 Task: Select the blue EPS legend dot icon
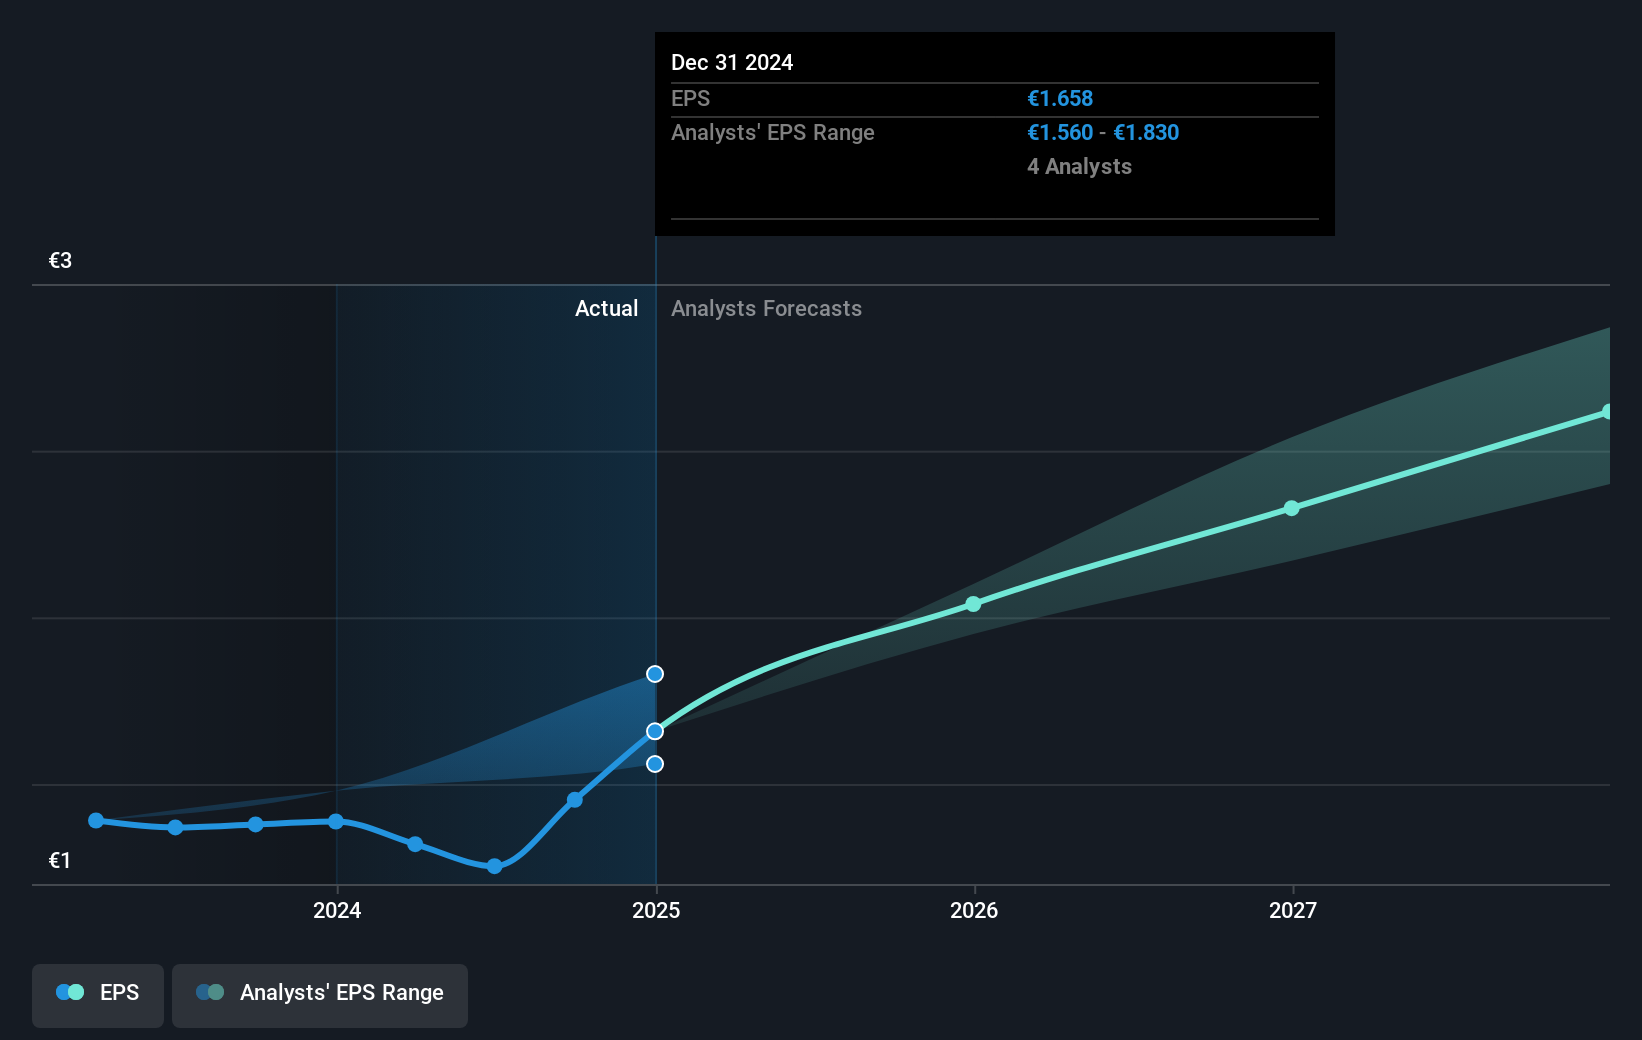(69, 992)
